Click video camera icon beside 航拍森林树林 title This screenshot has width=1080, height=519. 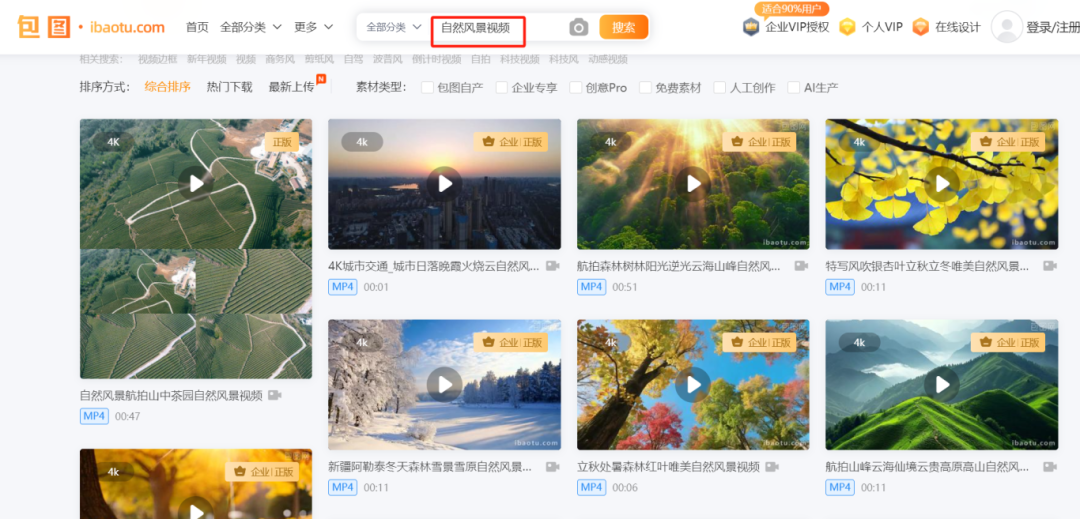pyautogui.click(x=801, y=266)
